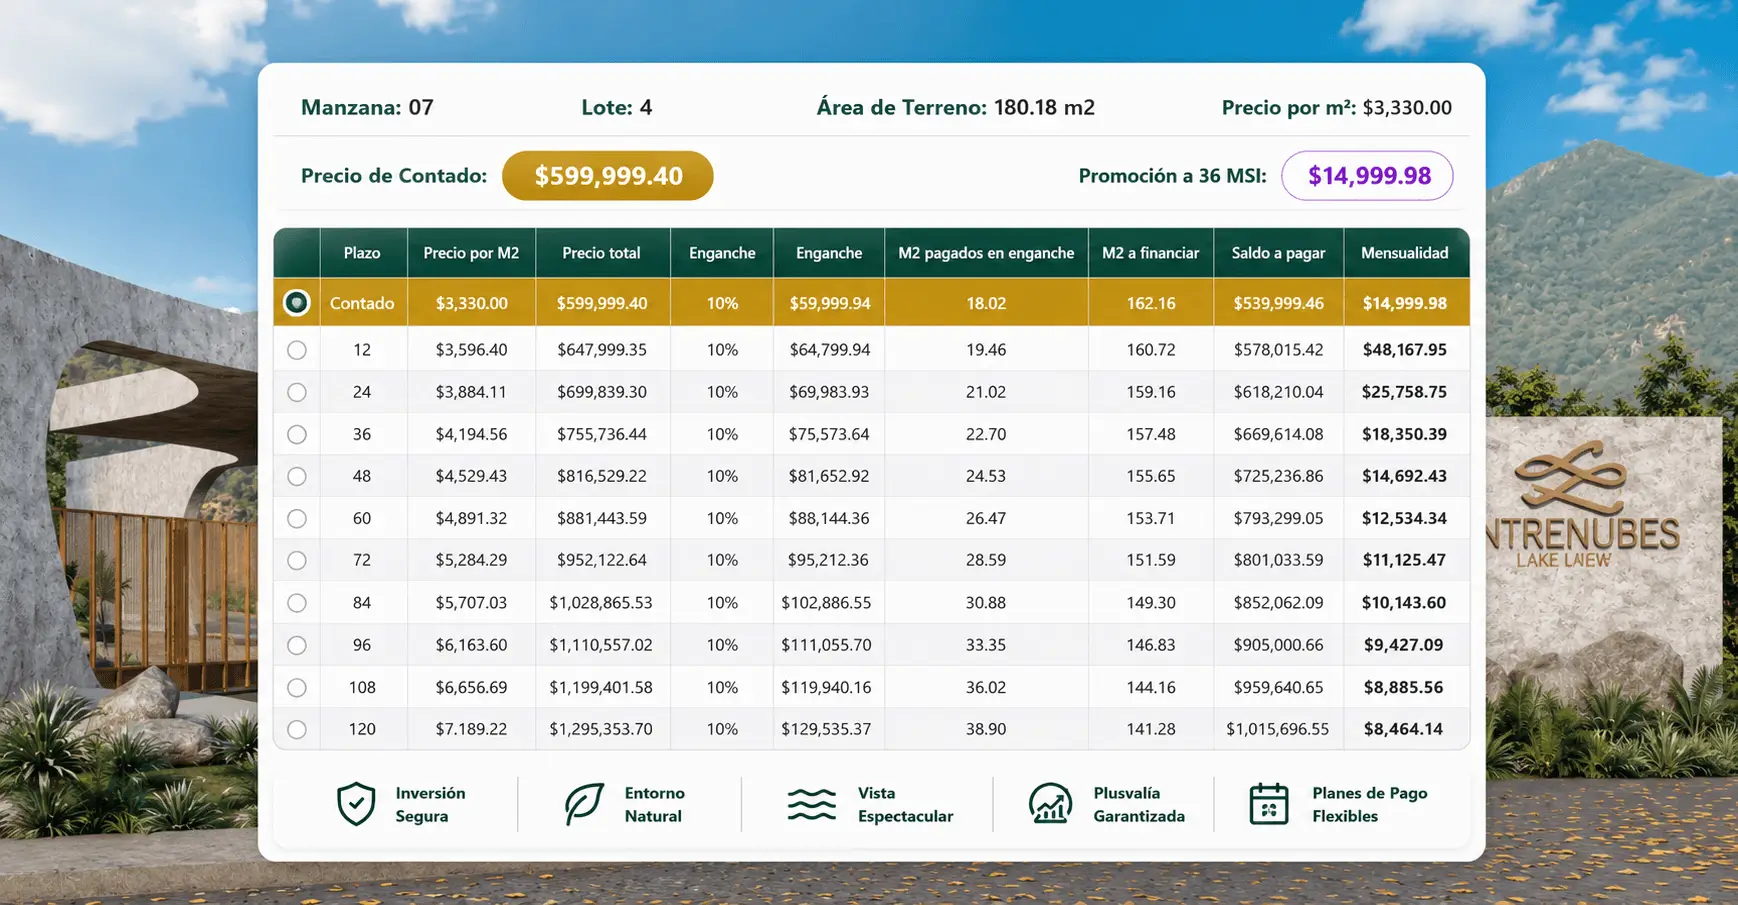Viewport: 1738px width, 905px height.
Task: Click the Inversión Segura text
Action: [430, 804]
